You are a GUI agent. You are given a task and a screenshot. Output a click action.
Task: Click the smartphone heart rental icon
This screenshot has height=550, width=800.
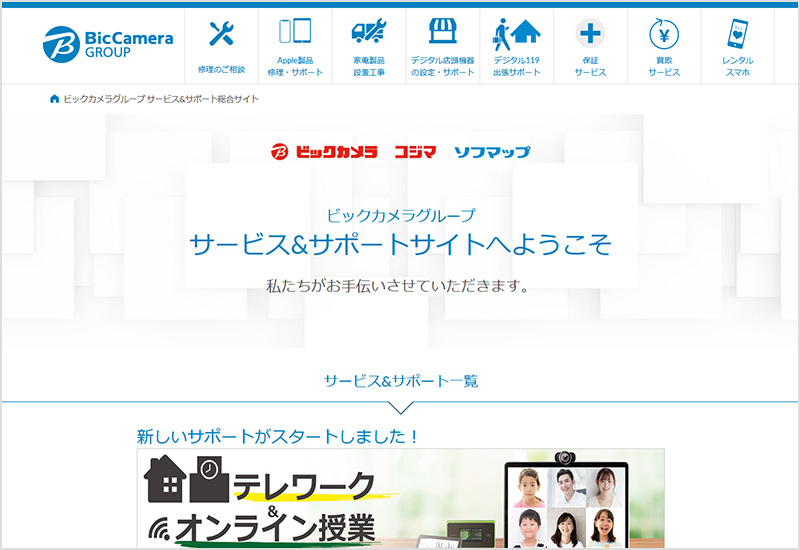(x=738, y=34)
